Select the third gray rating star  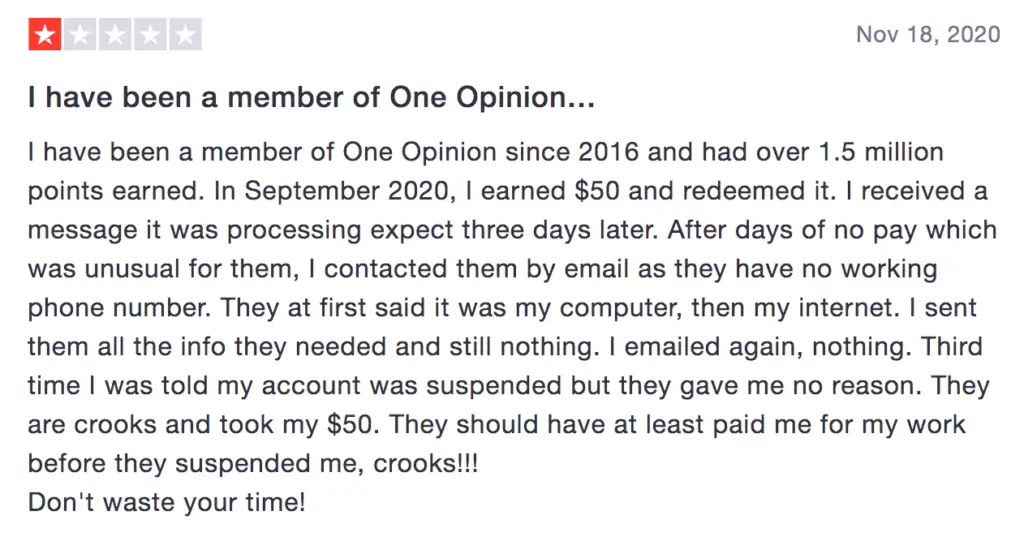[116, 35]
